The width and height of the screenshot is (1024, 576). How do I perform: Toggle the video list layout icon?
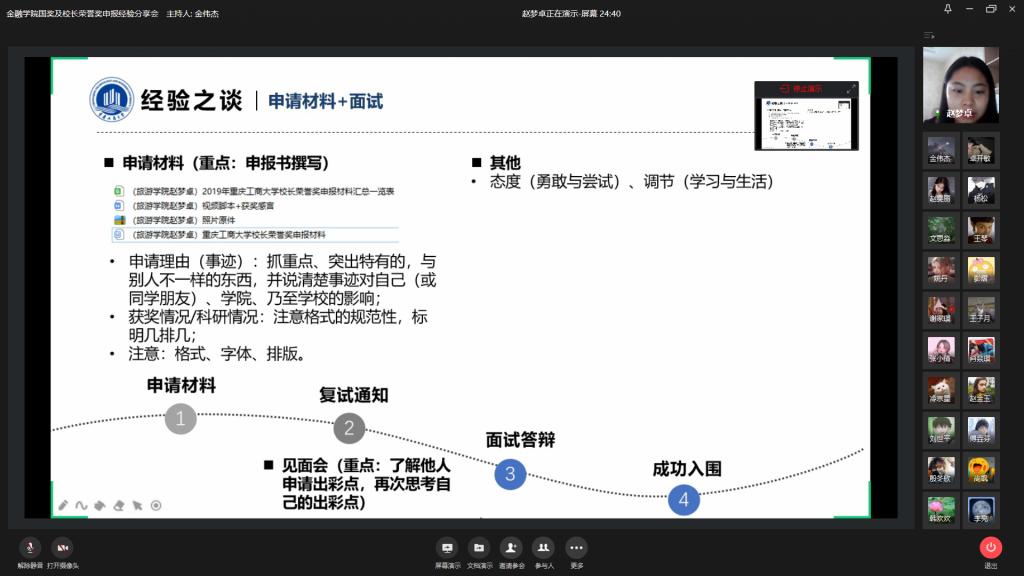pos(929,35)
